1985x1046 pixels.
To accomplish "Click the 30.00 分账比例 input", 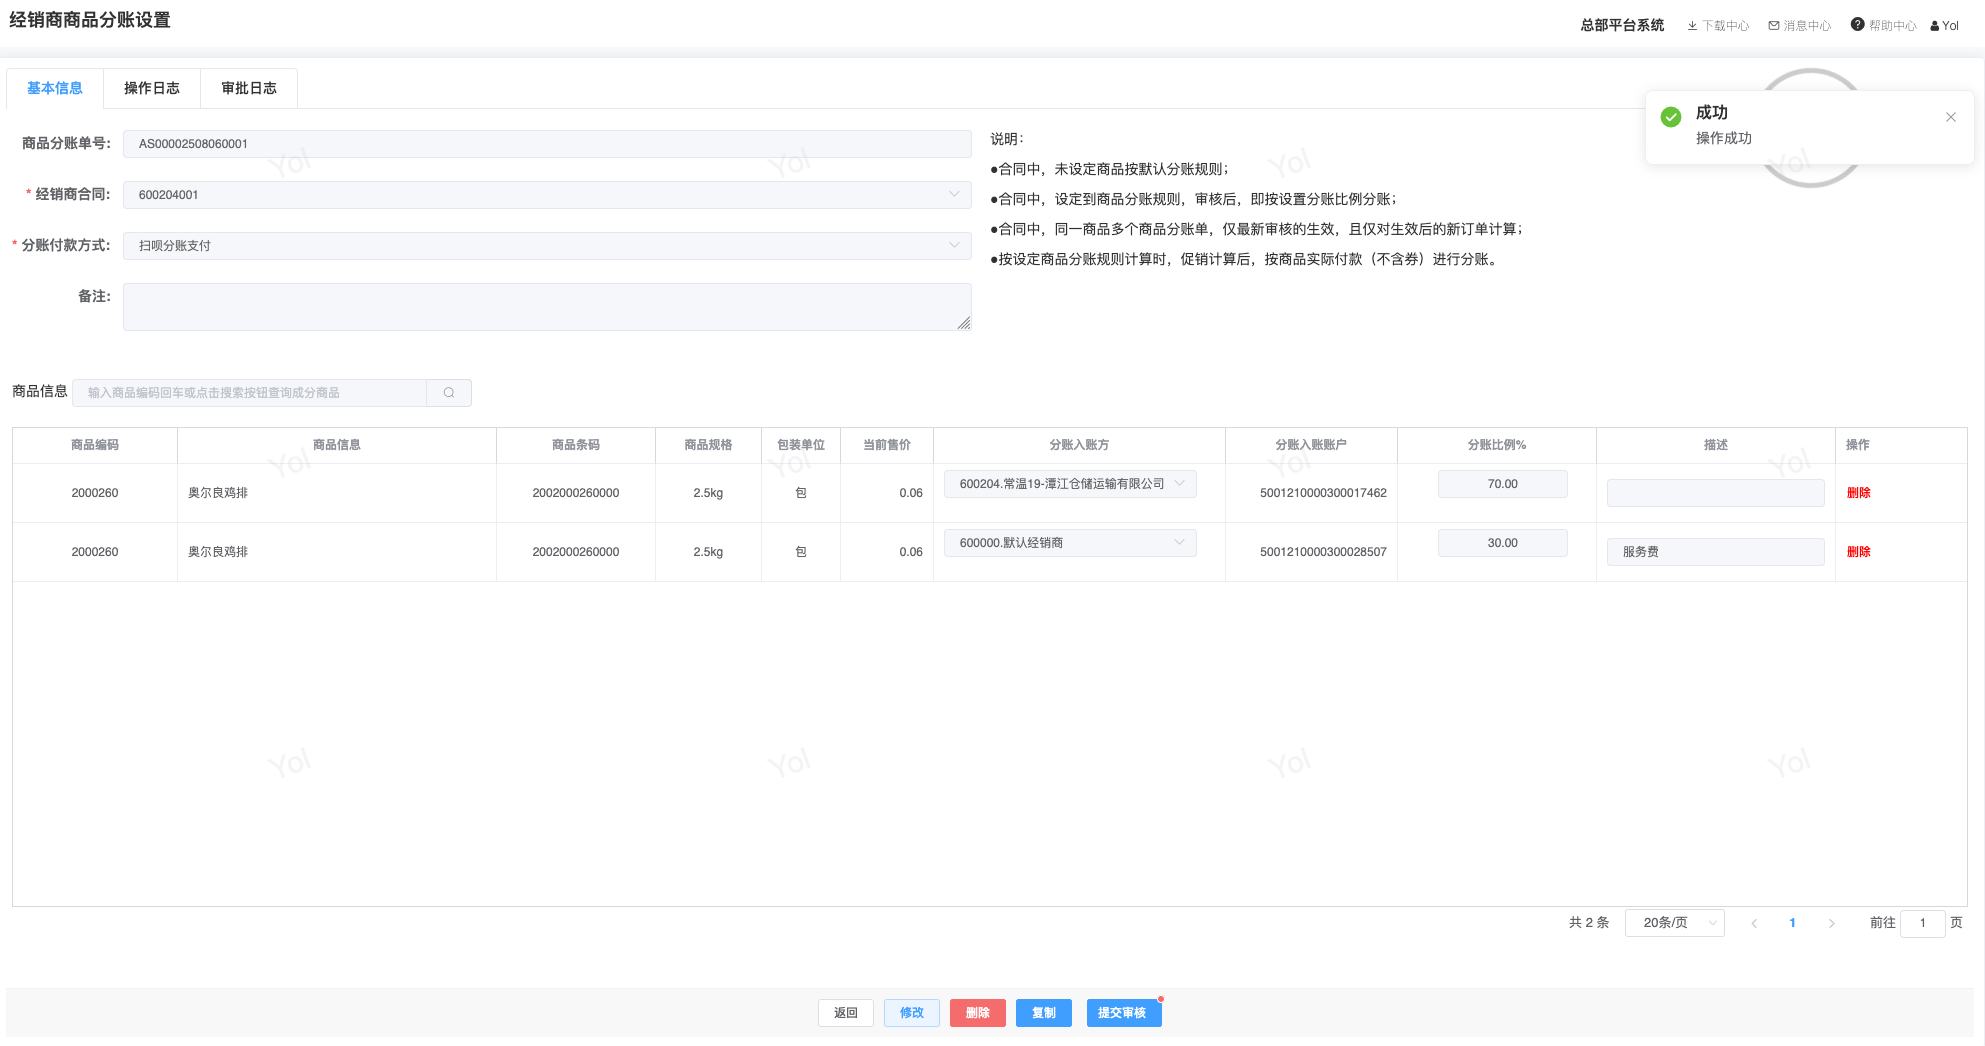I will [1502, 543].
